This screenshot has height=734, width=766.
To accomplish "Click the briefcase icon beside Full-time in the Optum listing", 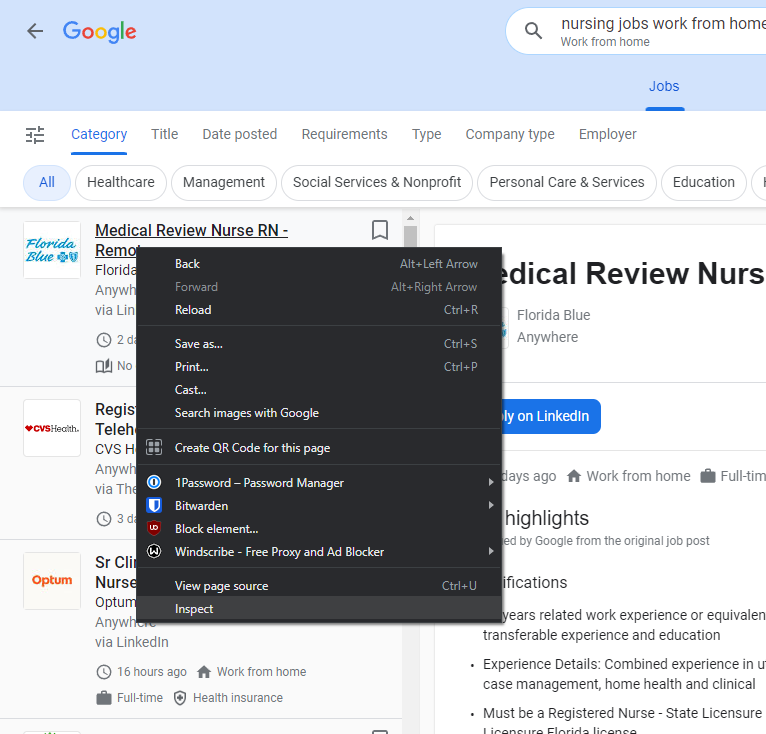I will click(x=104, y=698).
